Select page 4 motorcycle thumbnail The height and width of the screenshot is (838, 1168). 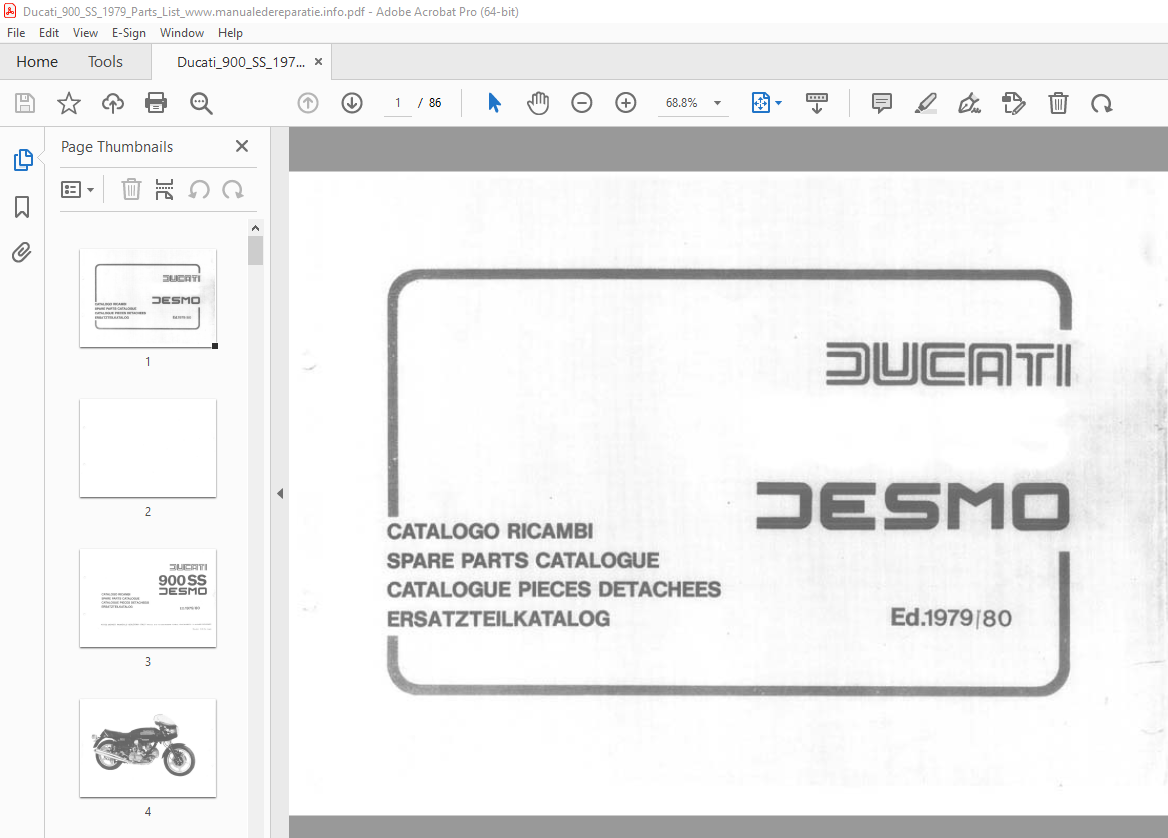point(148,748)
